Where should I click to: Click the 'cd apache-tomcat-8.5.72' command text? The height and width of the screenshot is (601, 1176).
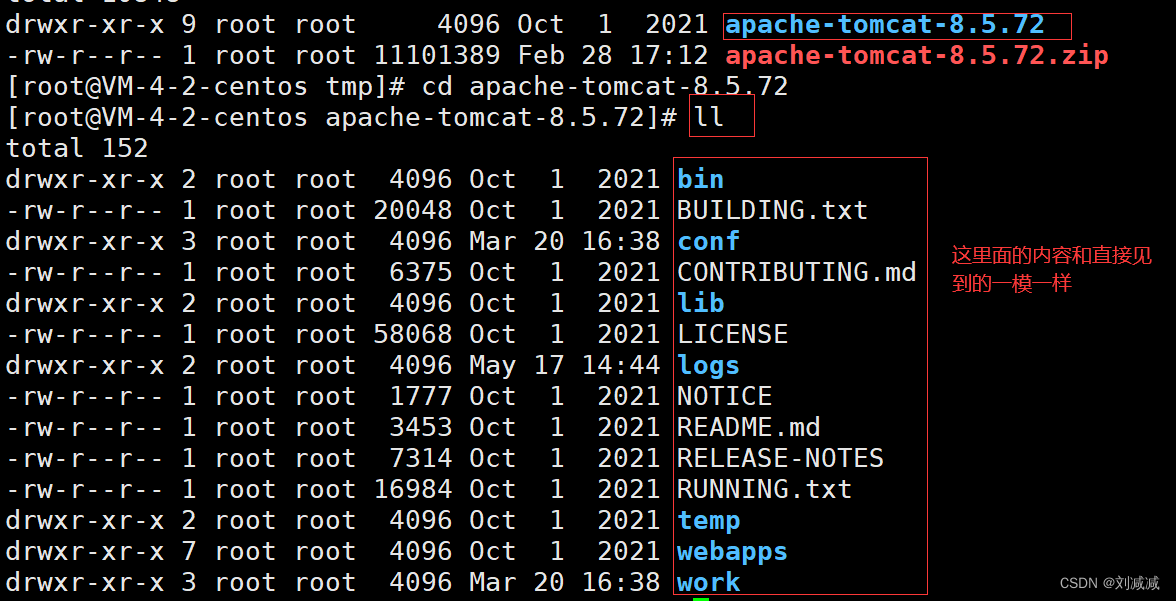604,86
